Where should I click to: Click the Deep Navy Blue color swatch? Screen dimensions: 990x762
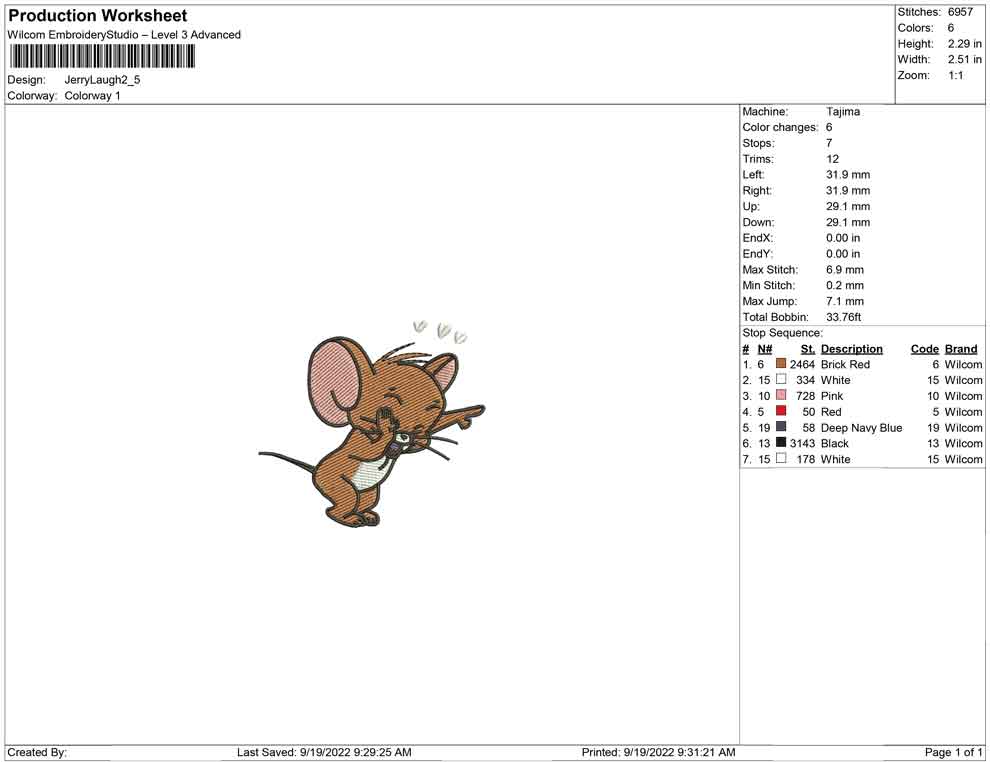781,427
